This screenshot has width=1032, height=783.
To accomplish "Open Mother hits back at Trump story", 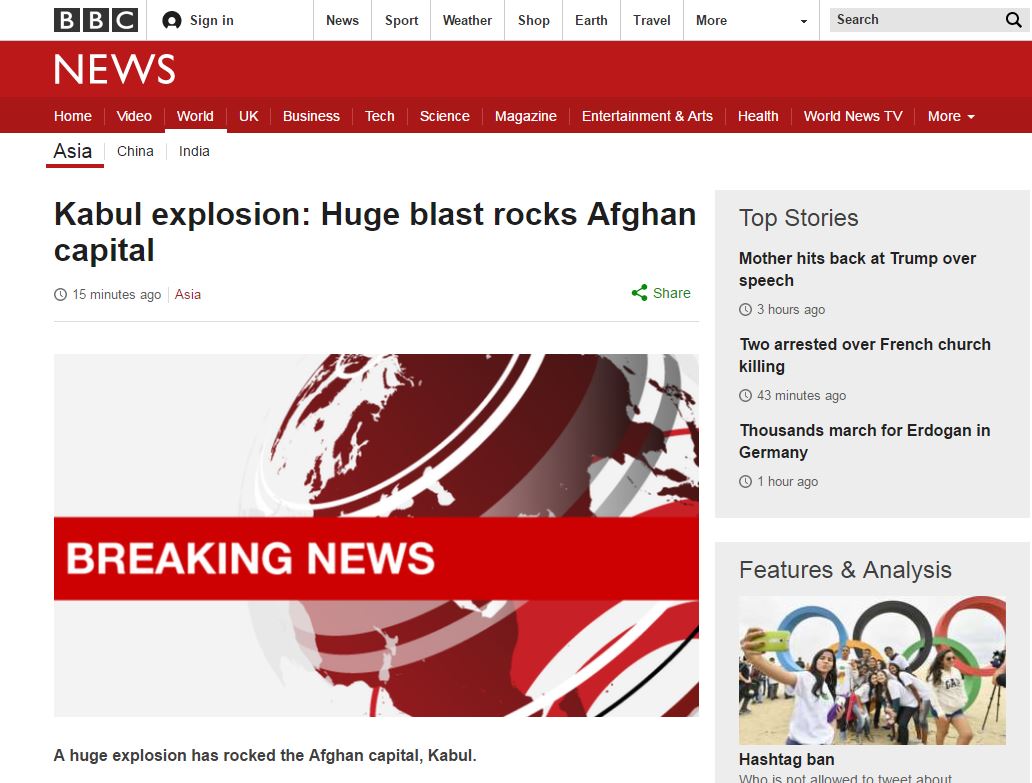I will 857,269.
